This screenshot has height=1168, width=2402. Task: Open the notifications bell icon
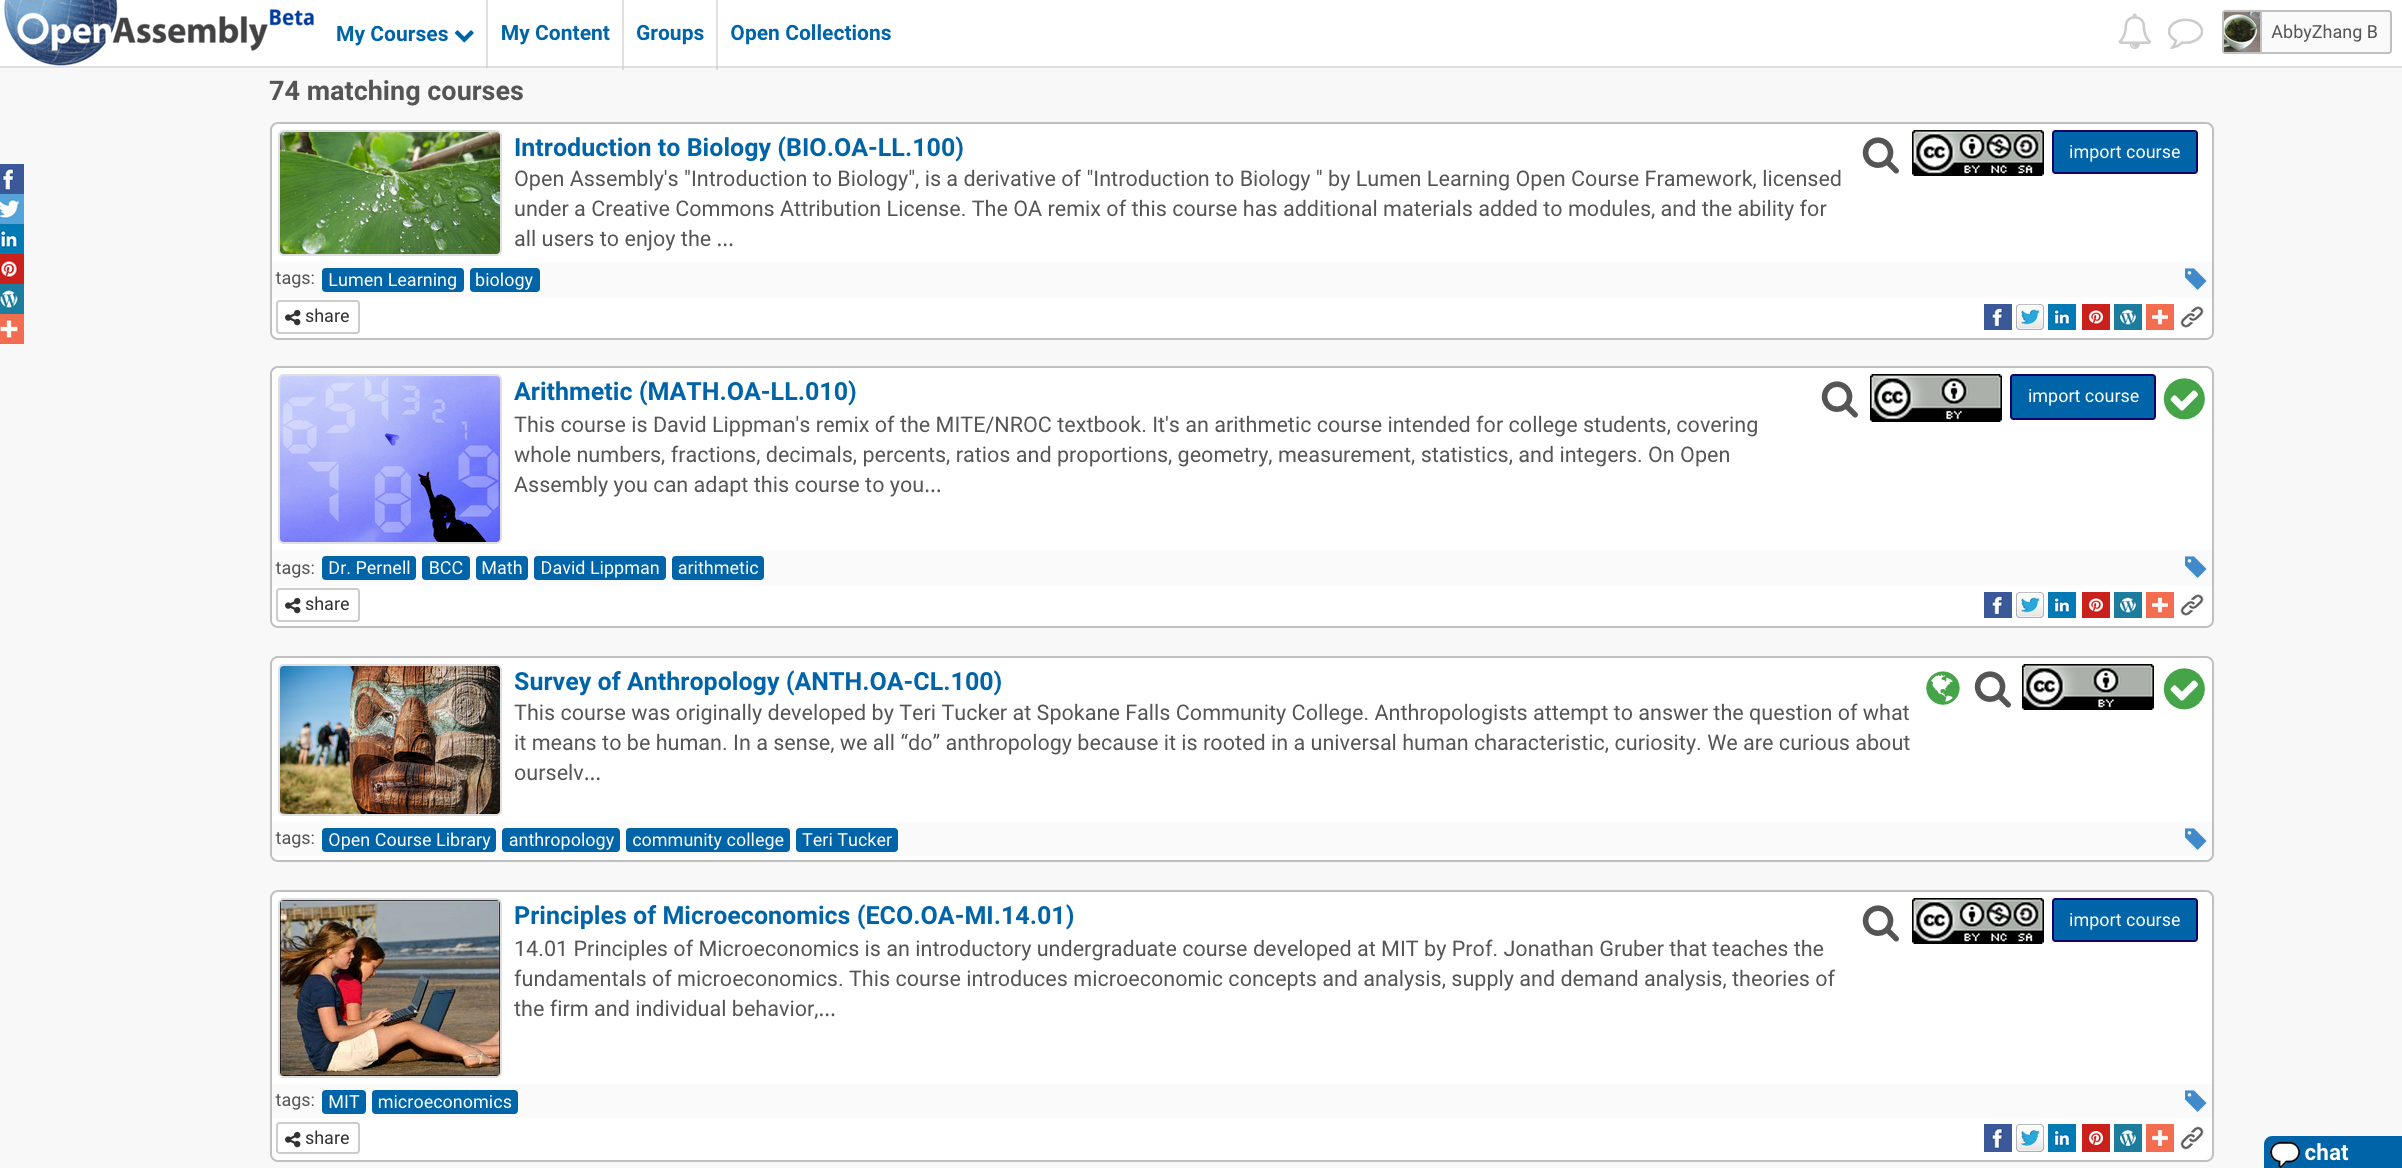click(x=2134, y=32)
